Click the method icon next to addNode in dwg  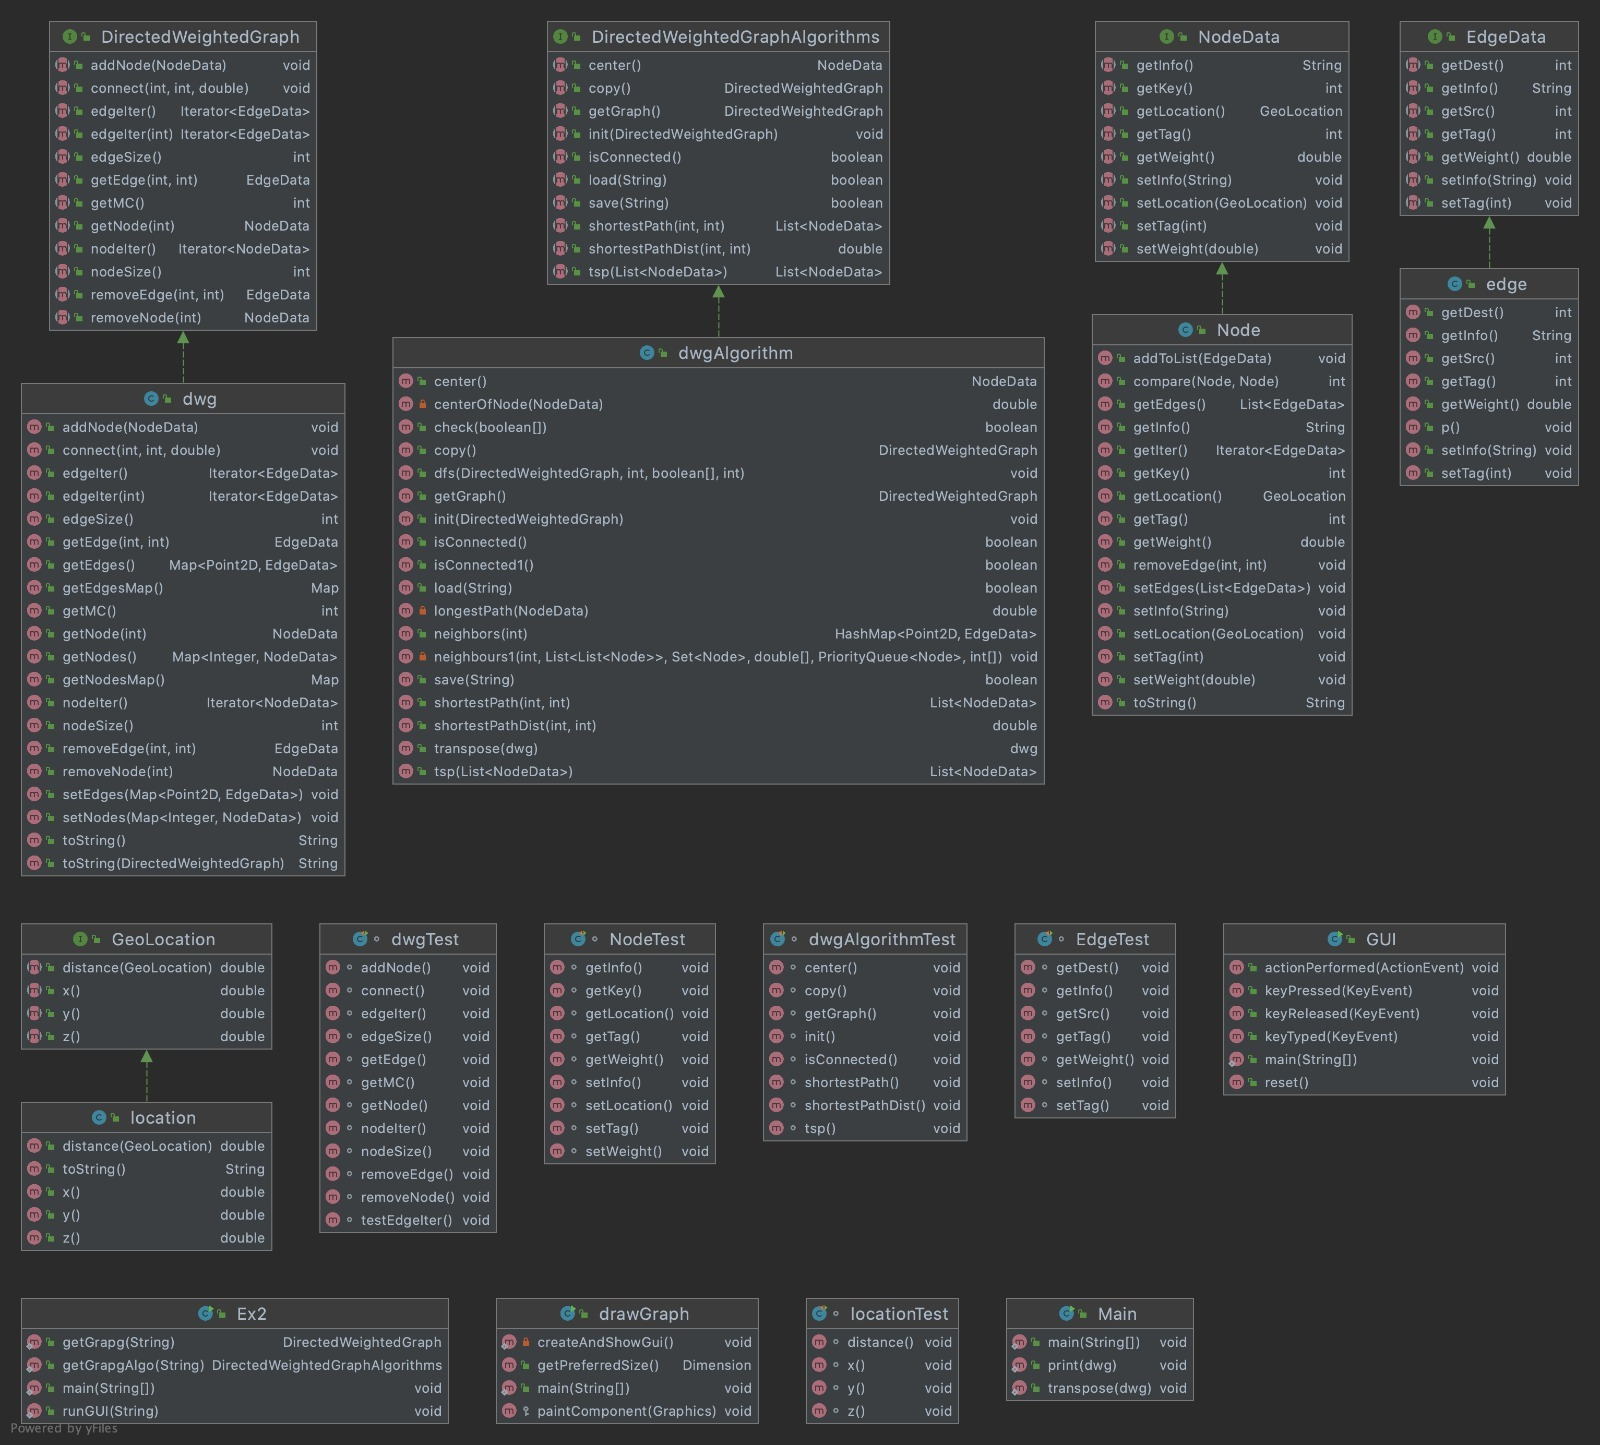(35, 427)
